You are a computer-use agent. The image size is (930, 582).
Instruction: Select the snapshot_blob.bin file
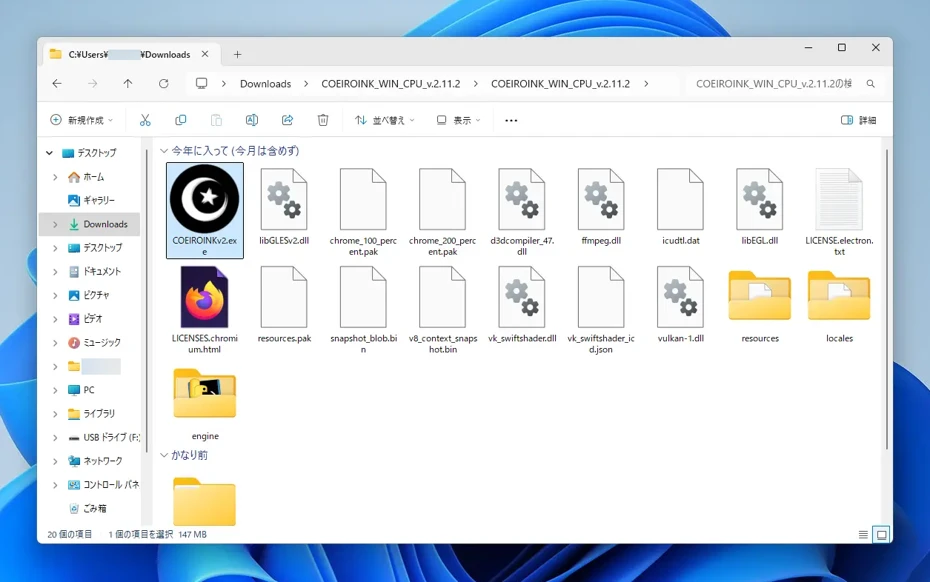click(x=363, y=309)
